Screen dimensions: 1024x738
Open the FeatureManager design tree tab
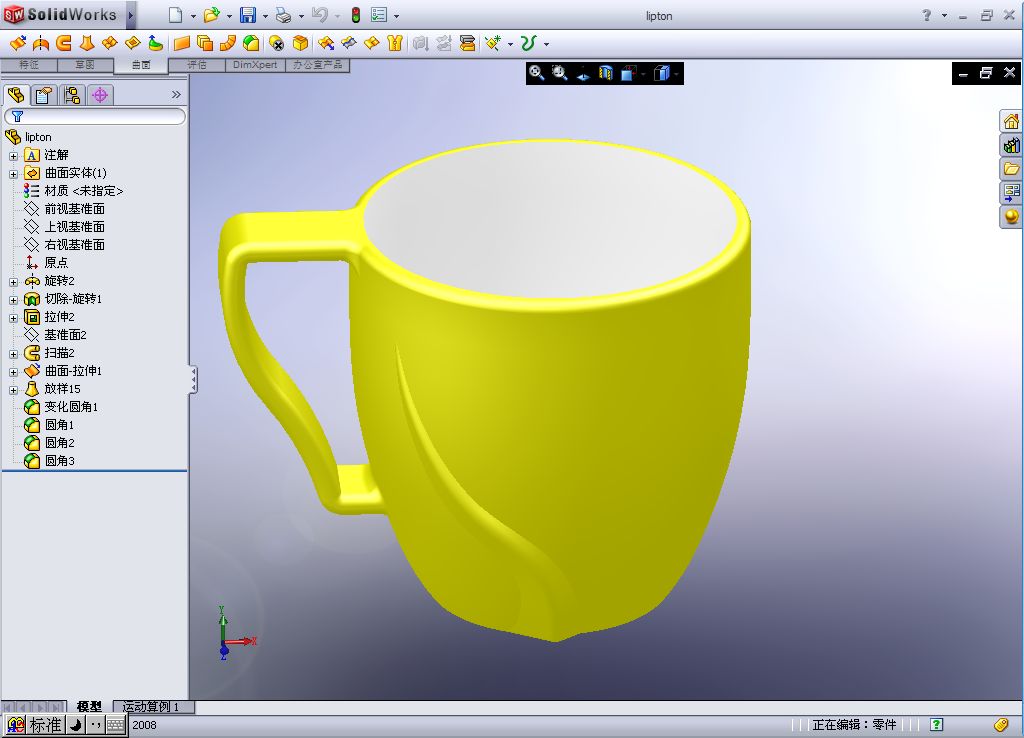[x=16, y=95]
